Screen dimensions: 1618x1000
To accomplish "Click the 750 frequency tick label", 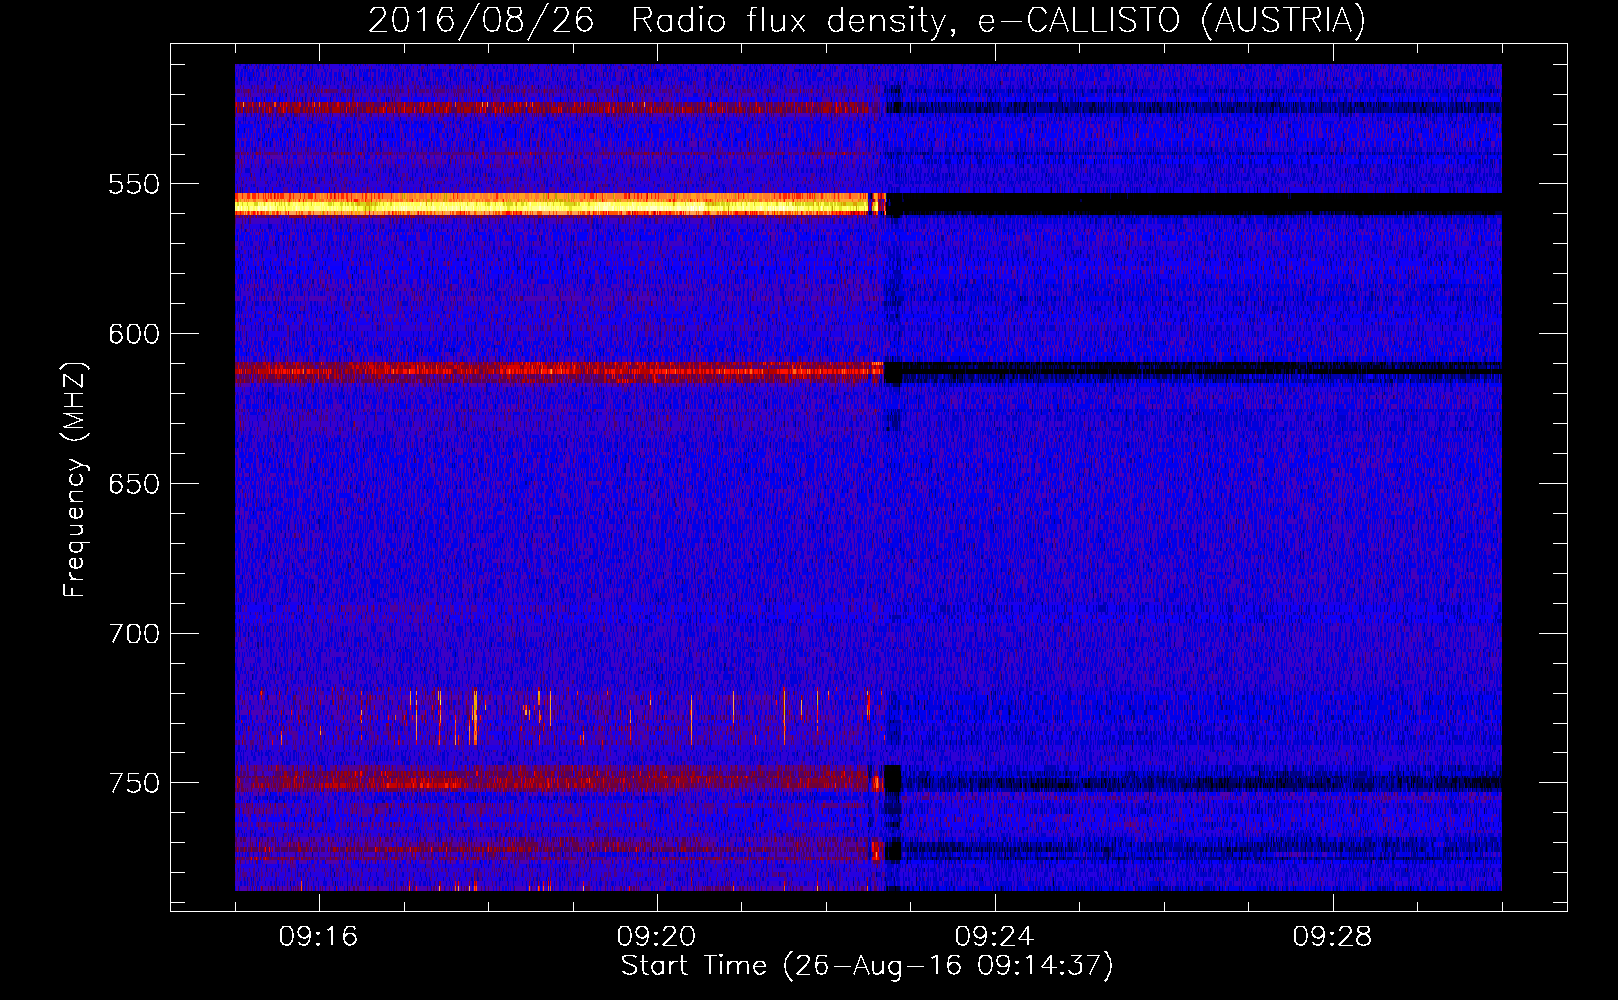I will [x=134, y=783].
